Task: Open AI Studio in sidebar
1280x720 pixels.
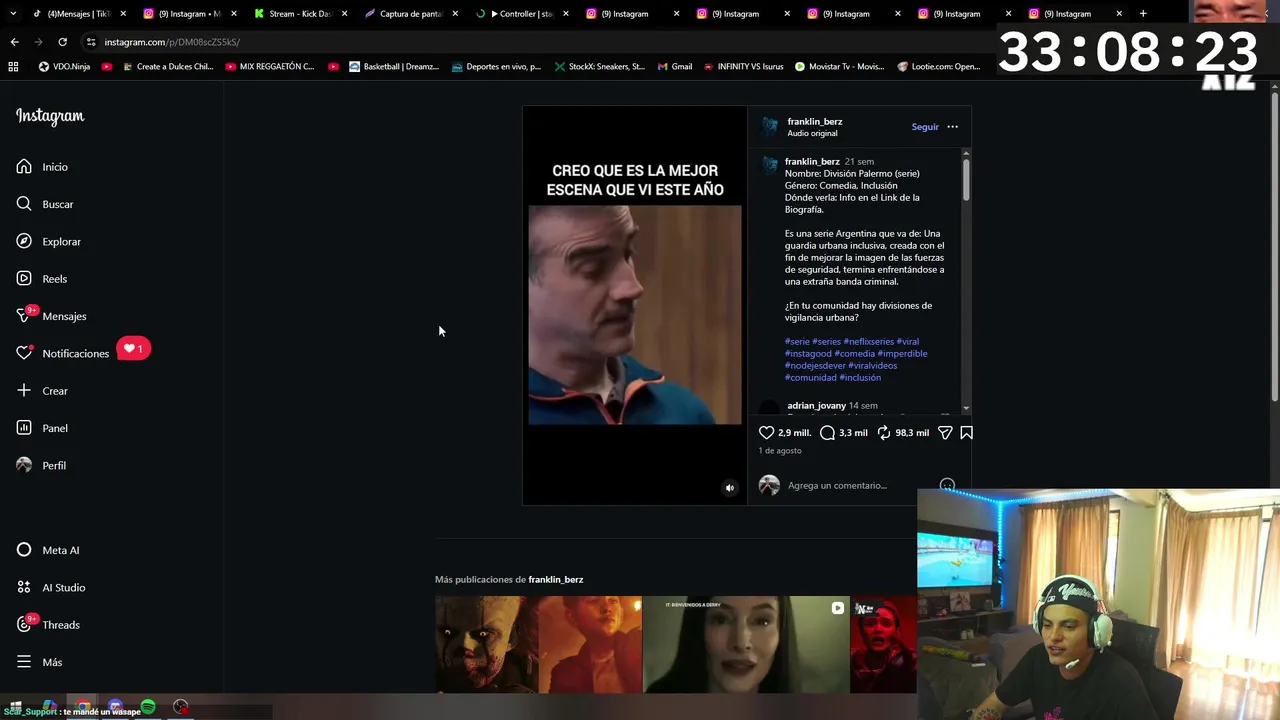Action: [51, 587]
